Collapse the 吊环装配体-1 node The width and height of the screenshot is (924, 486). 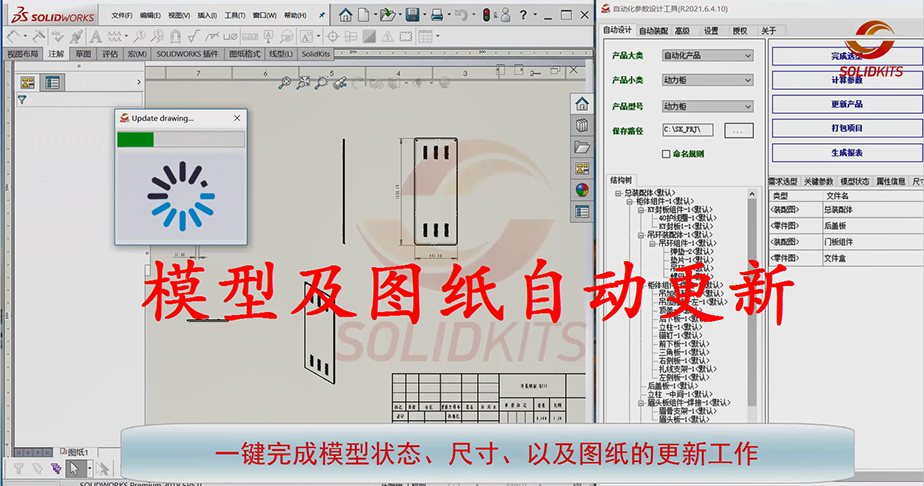point(641,235)
